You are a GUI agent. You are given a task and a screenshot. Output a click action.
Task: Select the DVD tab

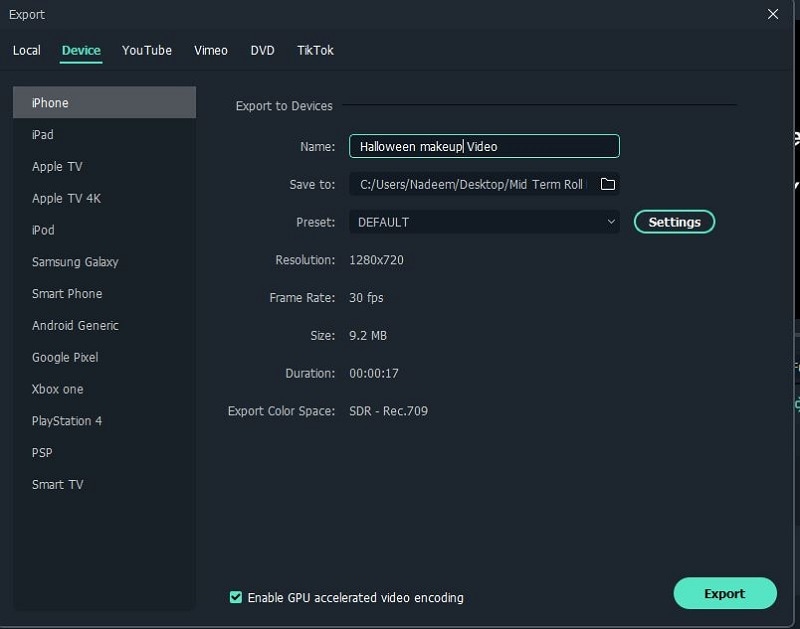point(263,50)
